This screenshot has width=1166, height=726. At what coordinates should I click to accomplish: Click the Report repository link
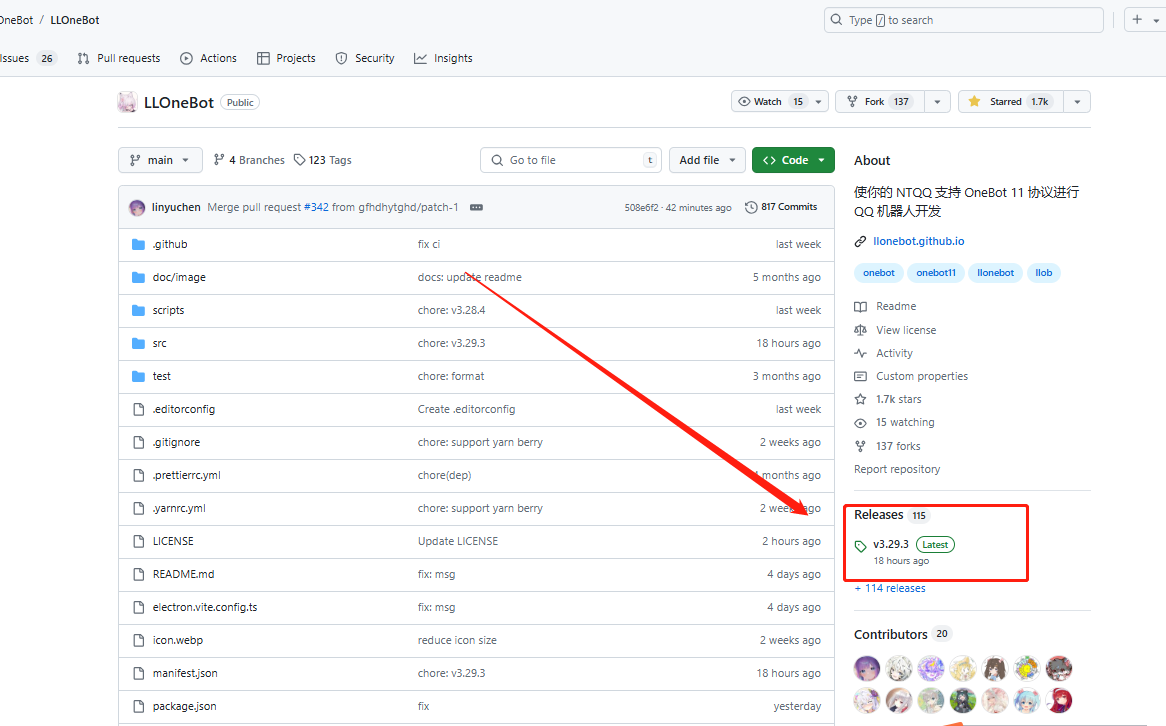coord(897,469)
